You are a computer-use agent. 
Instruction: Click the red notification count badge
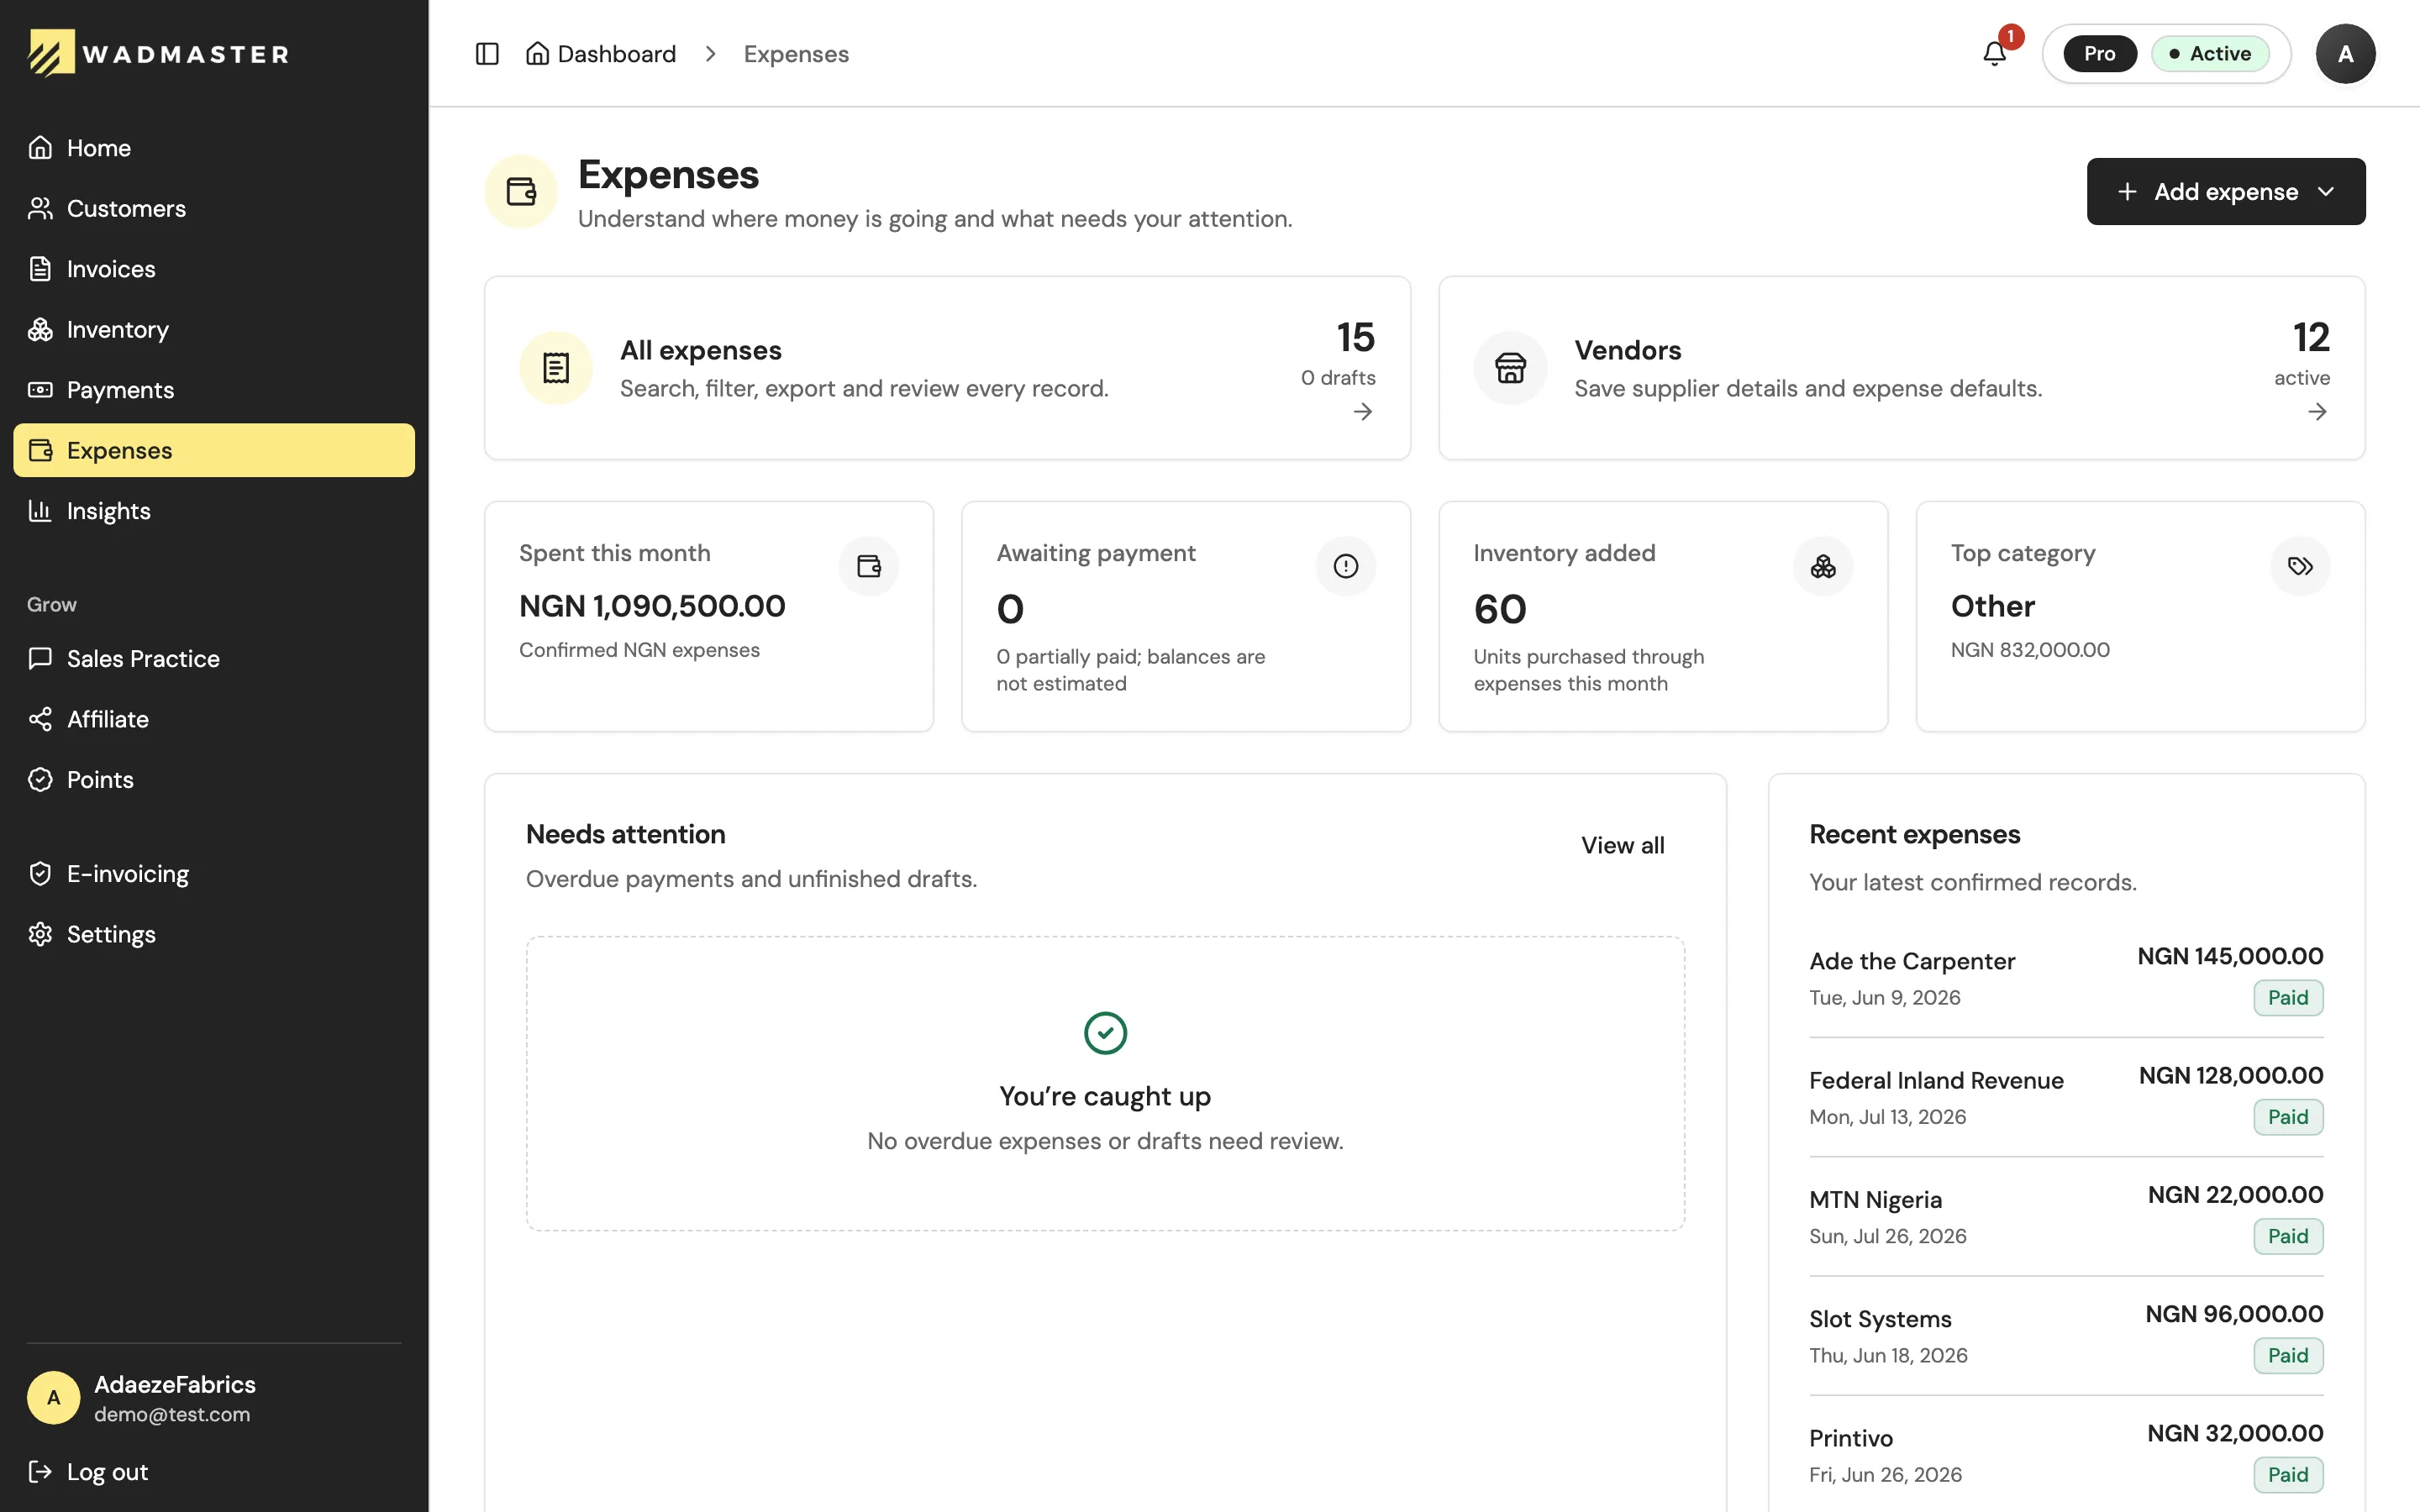coord(2010,36)
